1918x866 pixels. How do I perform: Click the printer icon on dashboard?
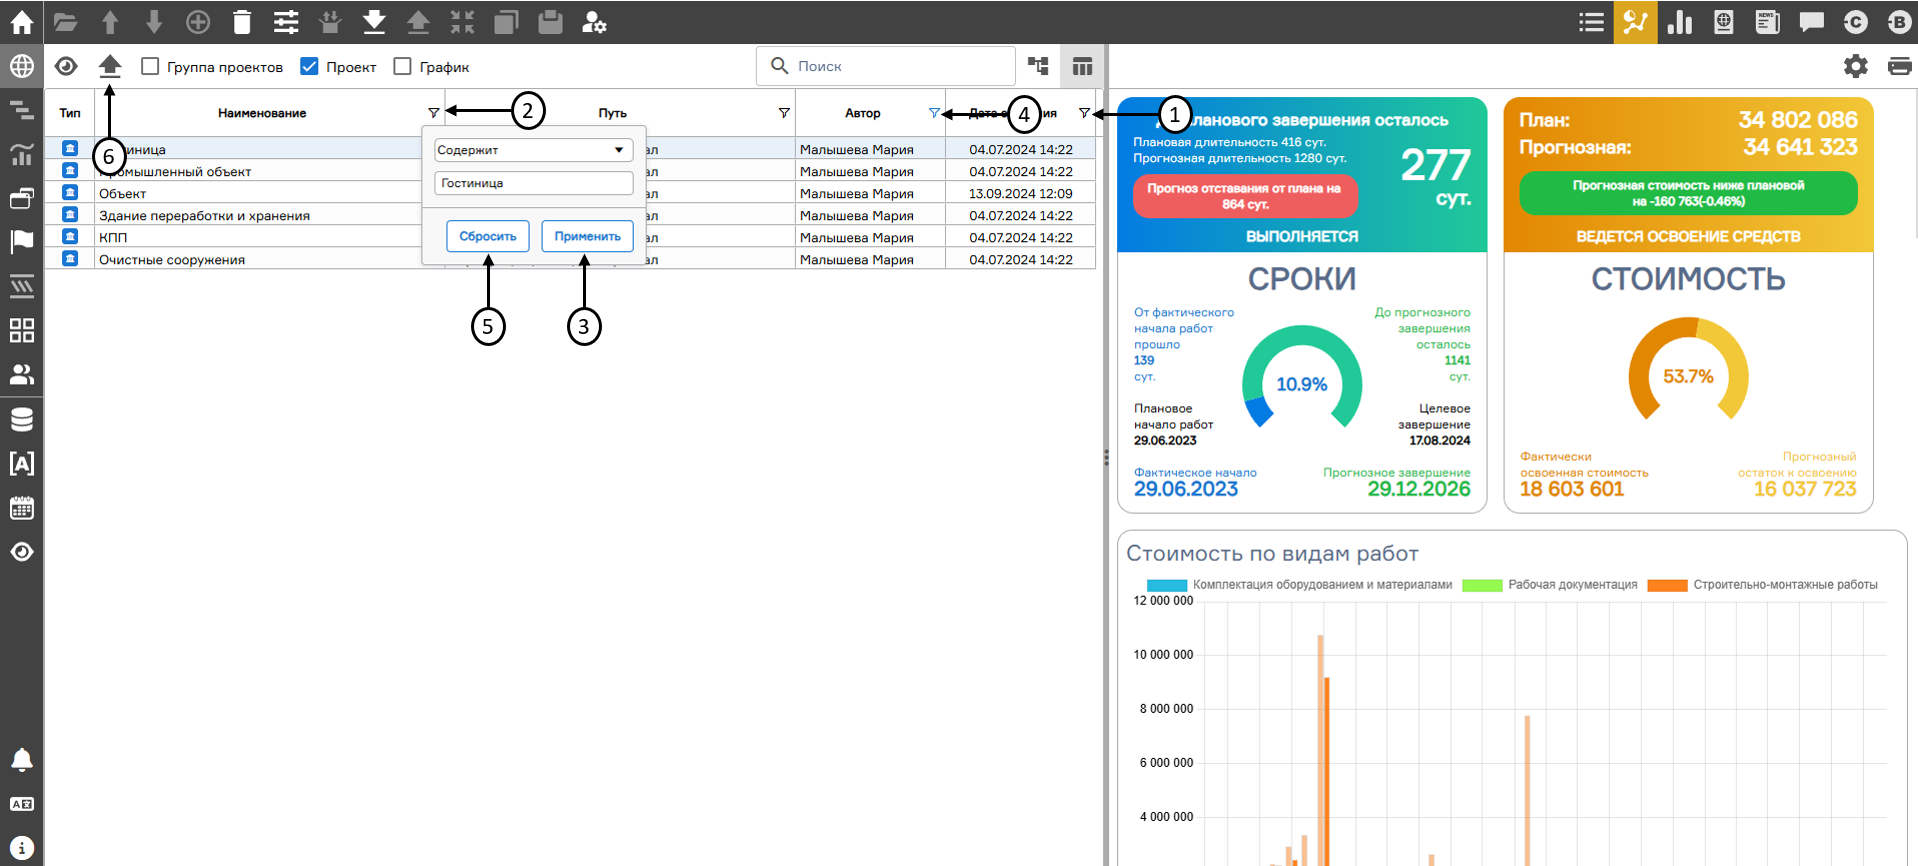[1899, 66]
